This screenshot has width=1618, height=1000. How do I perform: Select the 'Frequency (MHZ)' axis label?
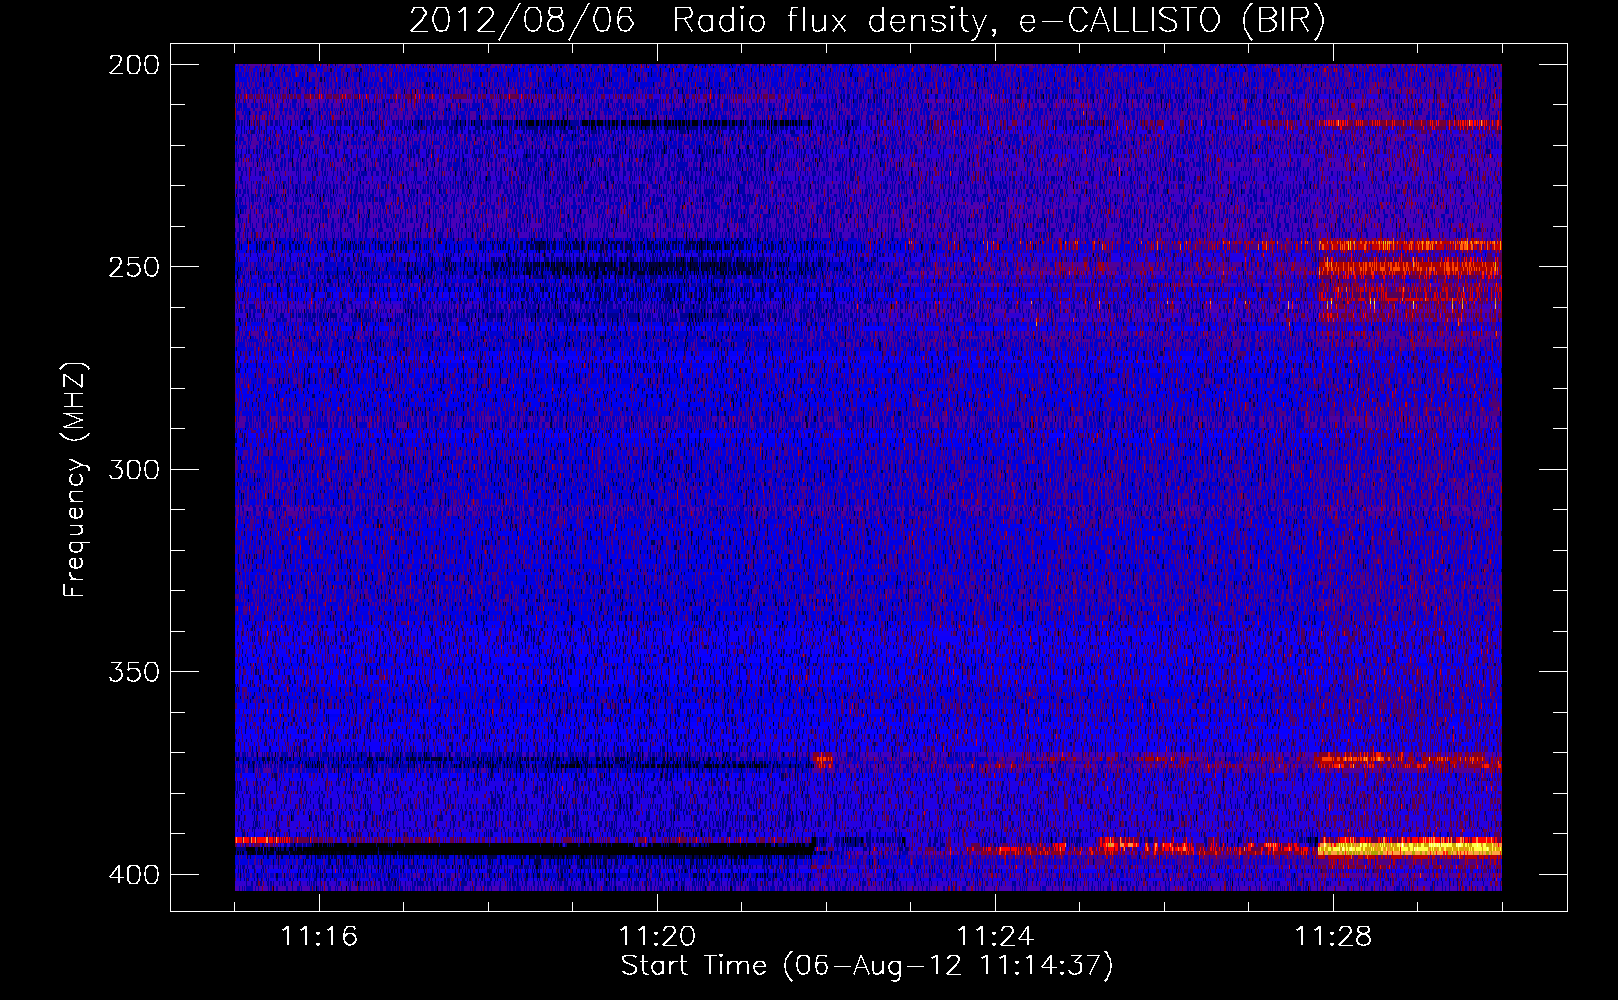tap(75, 479)
